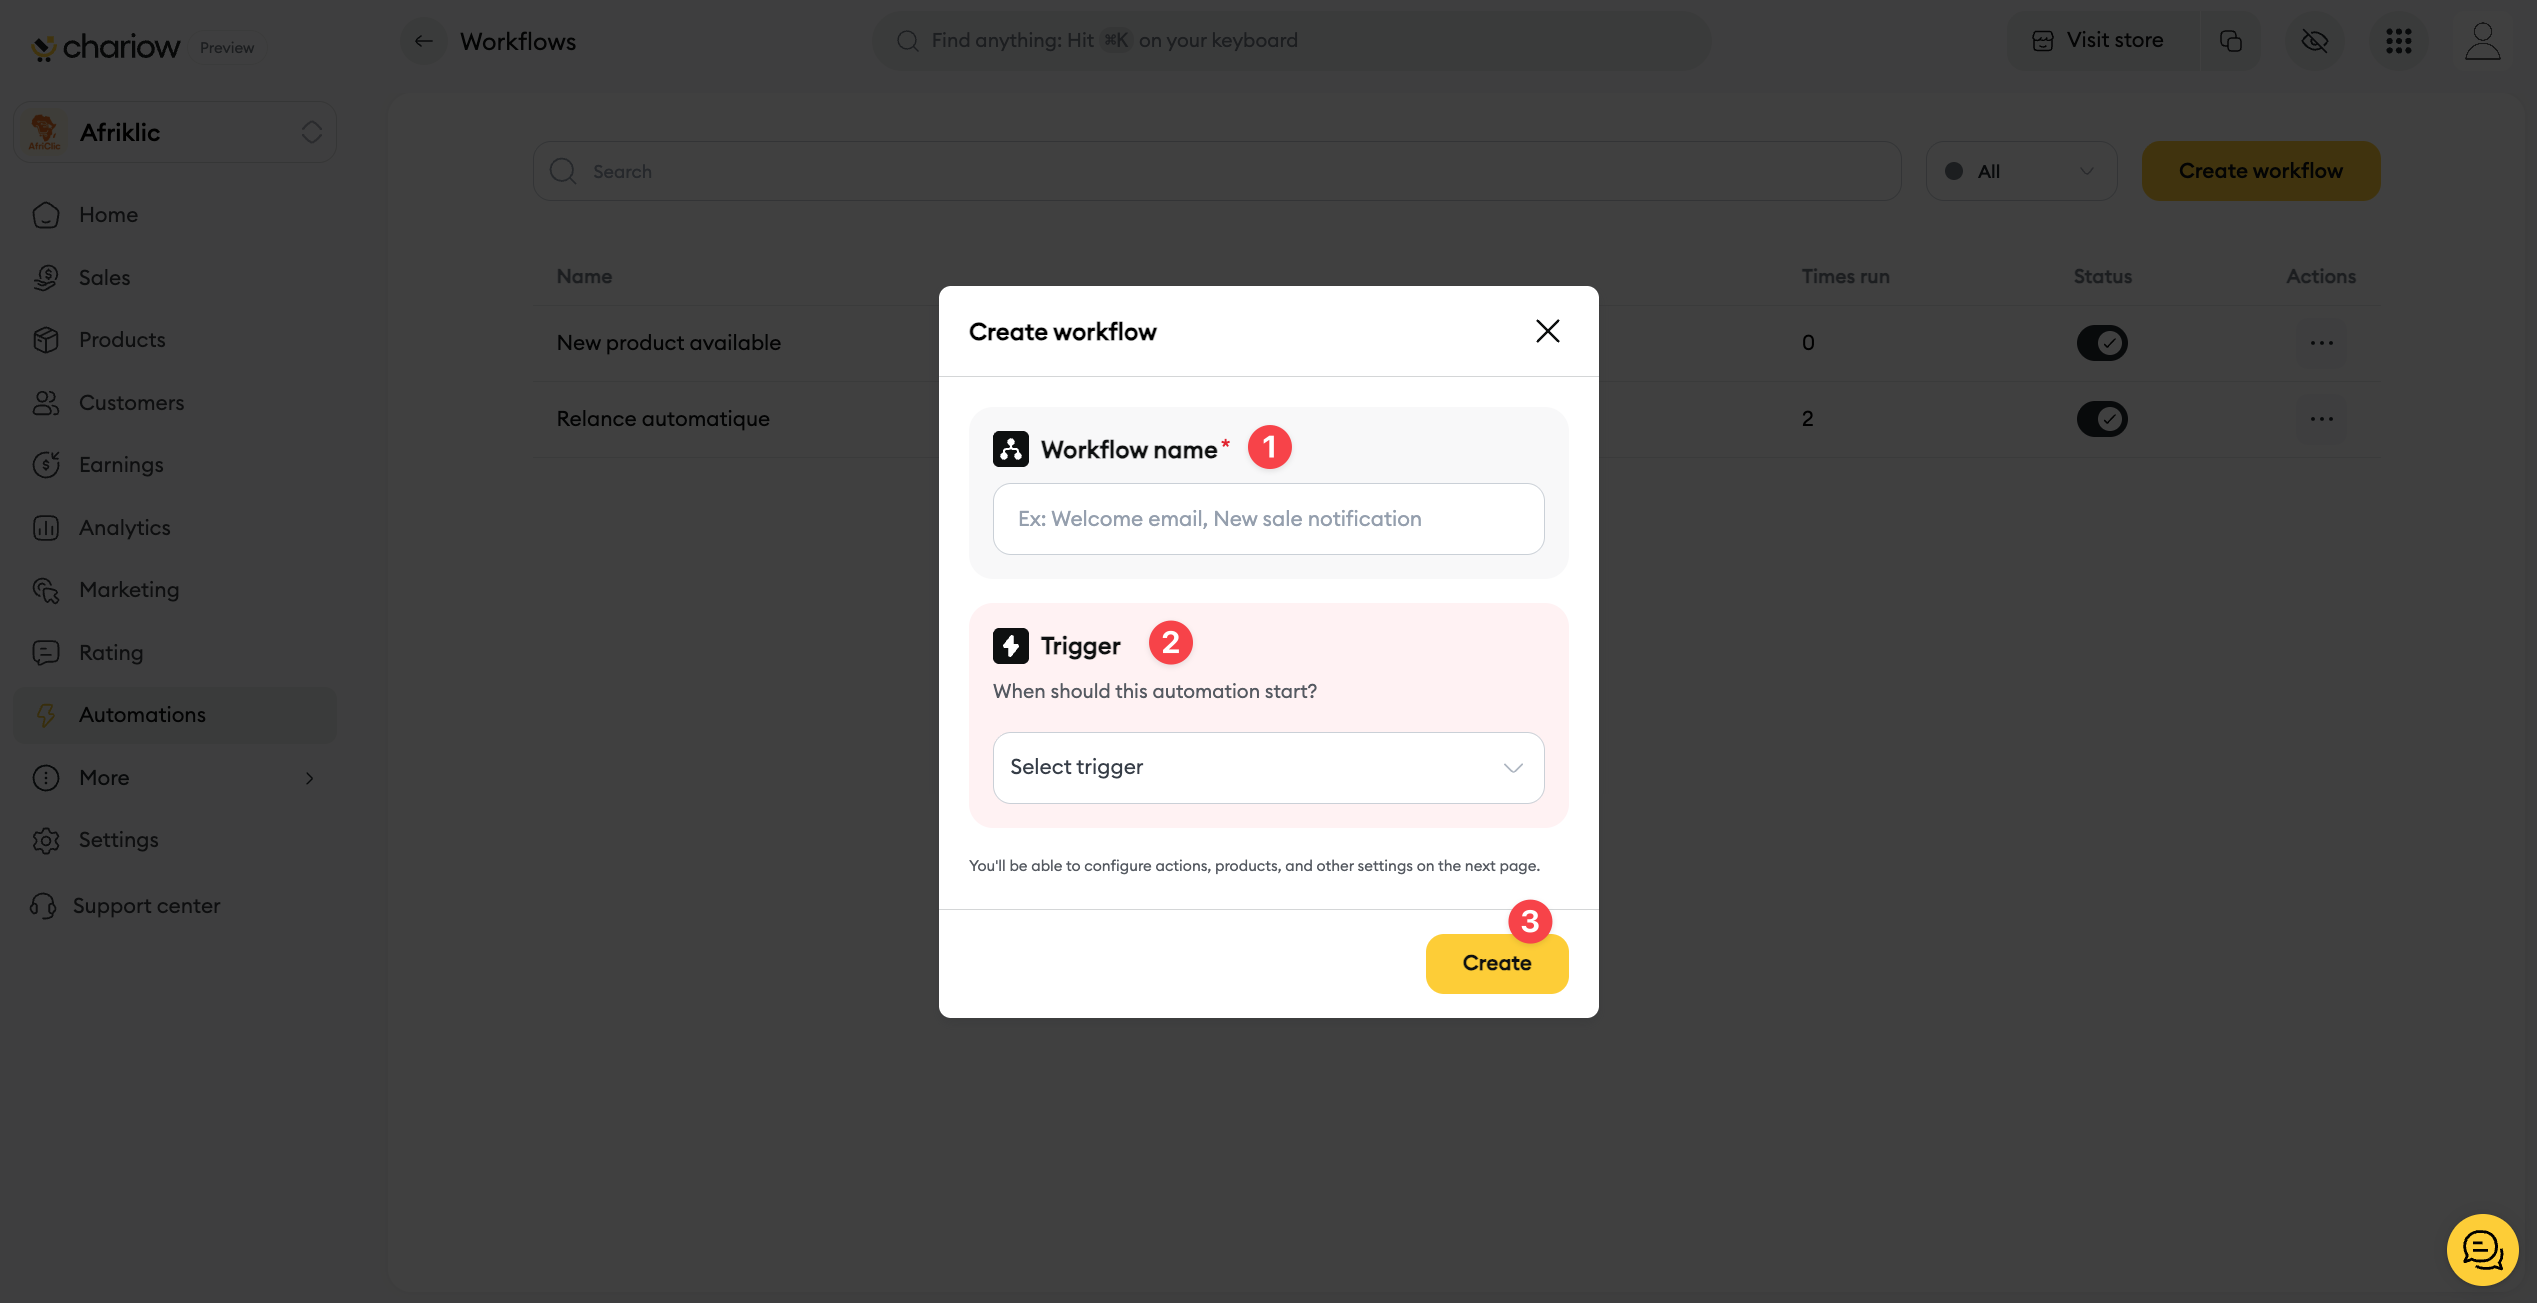The image size is (2537, 1303).
Task: Toggle status of Relance automatique workflow
Action: [x=2102, y=419]
